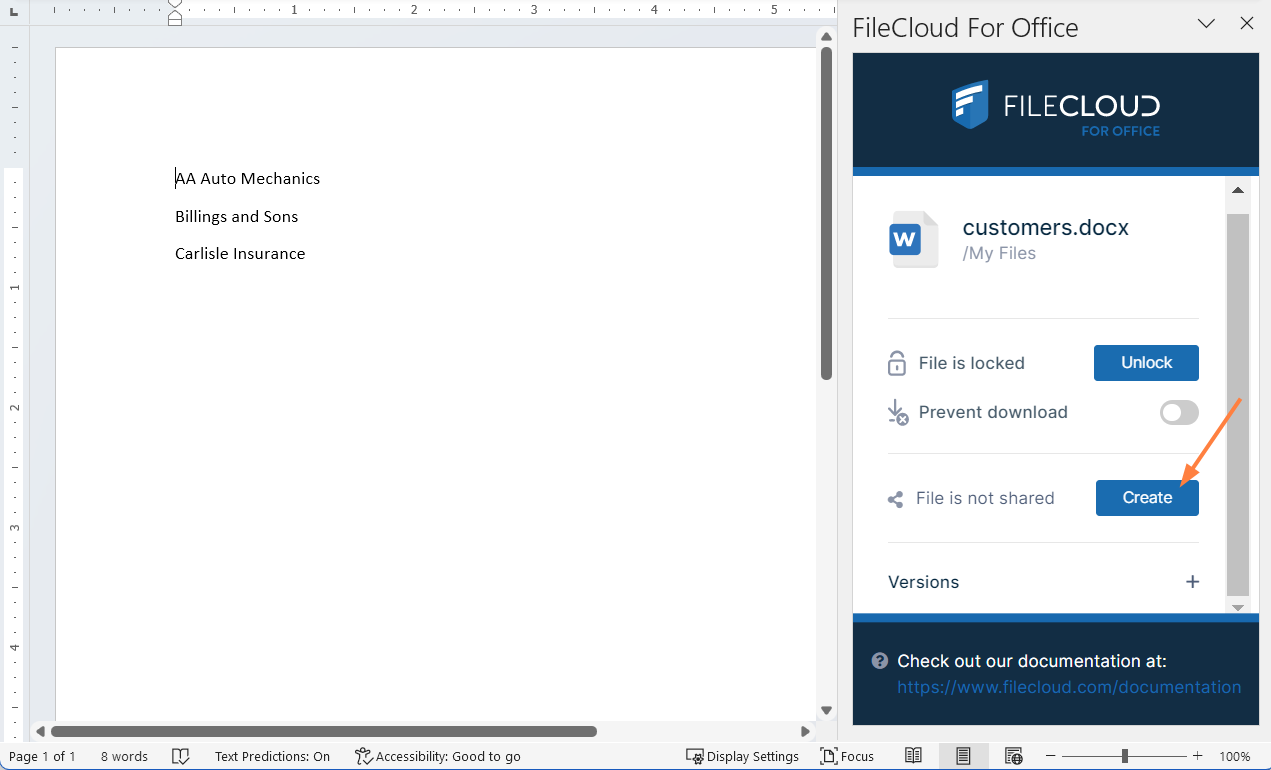Select Print Layout view
The width and height of the screenshot is (1271, 770).
coord(963,756)
